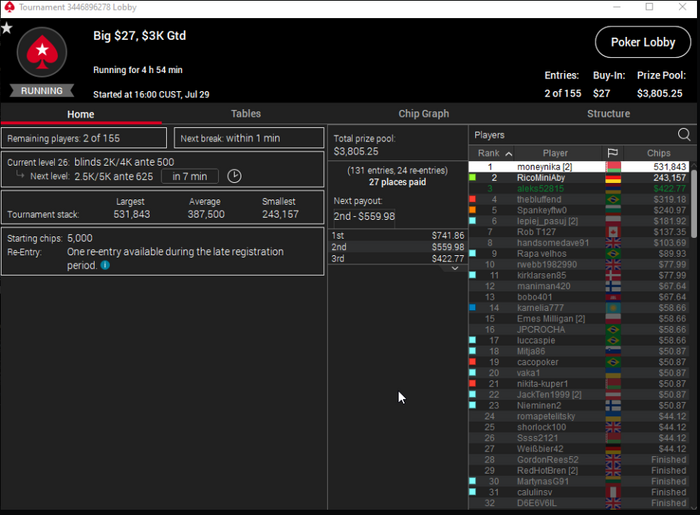Select player calulinsv row
Viewport: 700px width, 515px height.
(x=579, y=492)
